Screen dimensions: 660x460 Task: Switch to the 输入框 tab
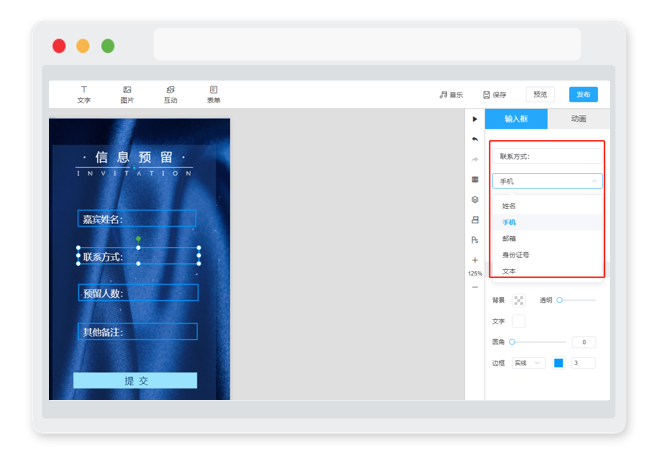pos(516,119)
